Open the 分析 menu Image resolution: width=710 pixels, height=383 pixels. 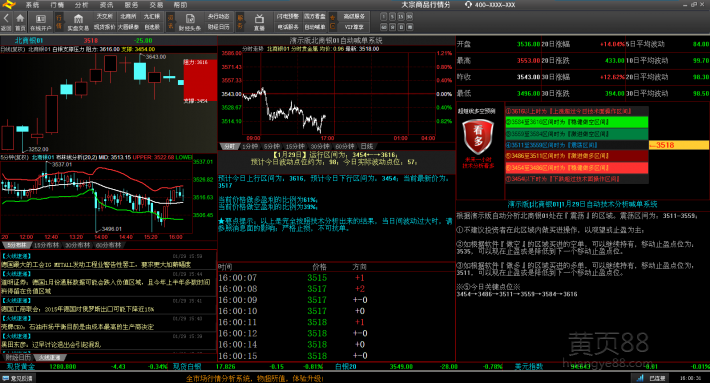pyautogui.click(x=82, y=5)
